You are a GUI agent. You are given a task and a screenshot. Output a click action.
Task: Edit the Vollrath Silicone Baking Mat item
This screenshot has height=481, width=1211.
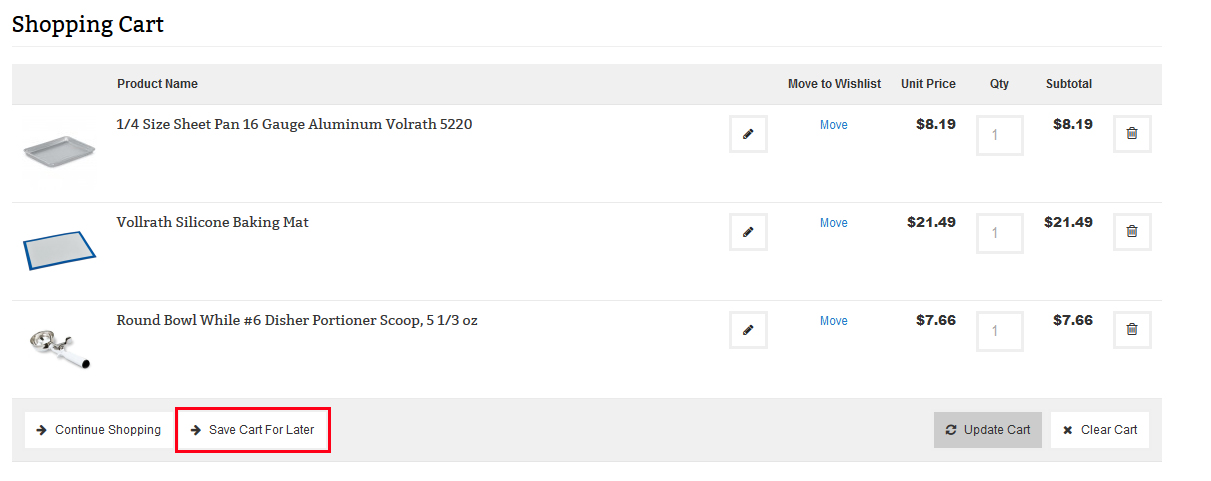[x=748, y=232]
